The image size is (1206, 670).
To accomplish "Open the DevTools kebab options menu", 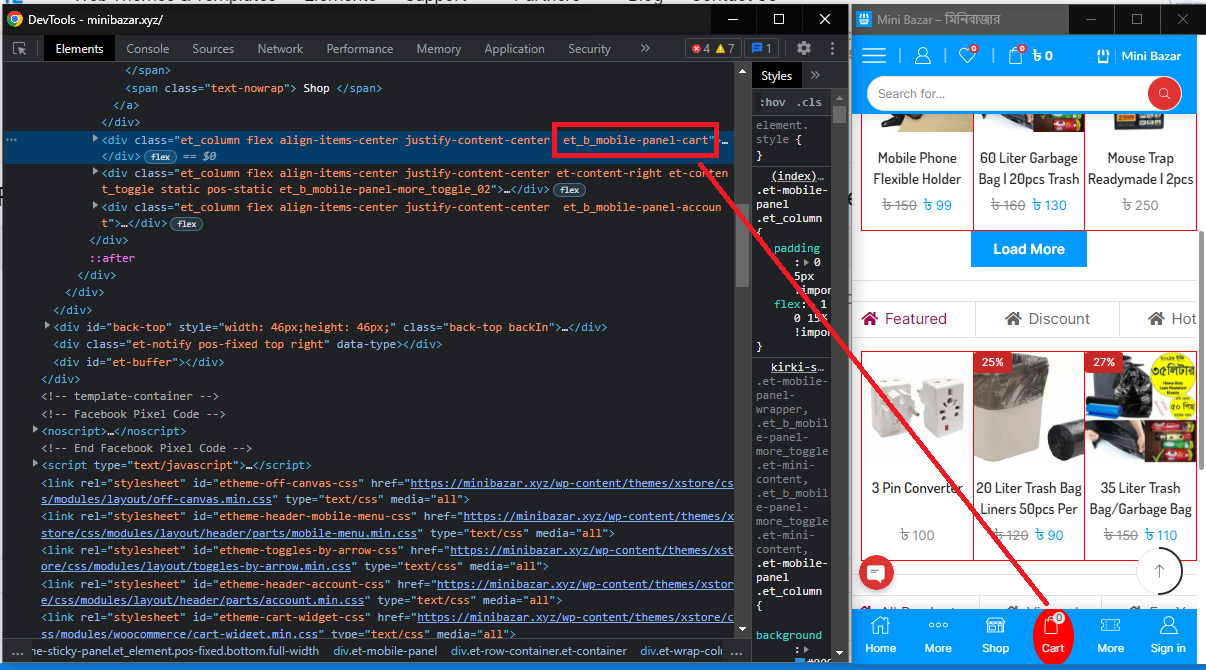I will pyautogui.click(x=831, y=48).
